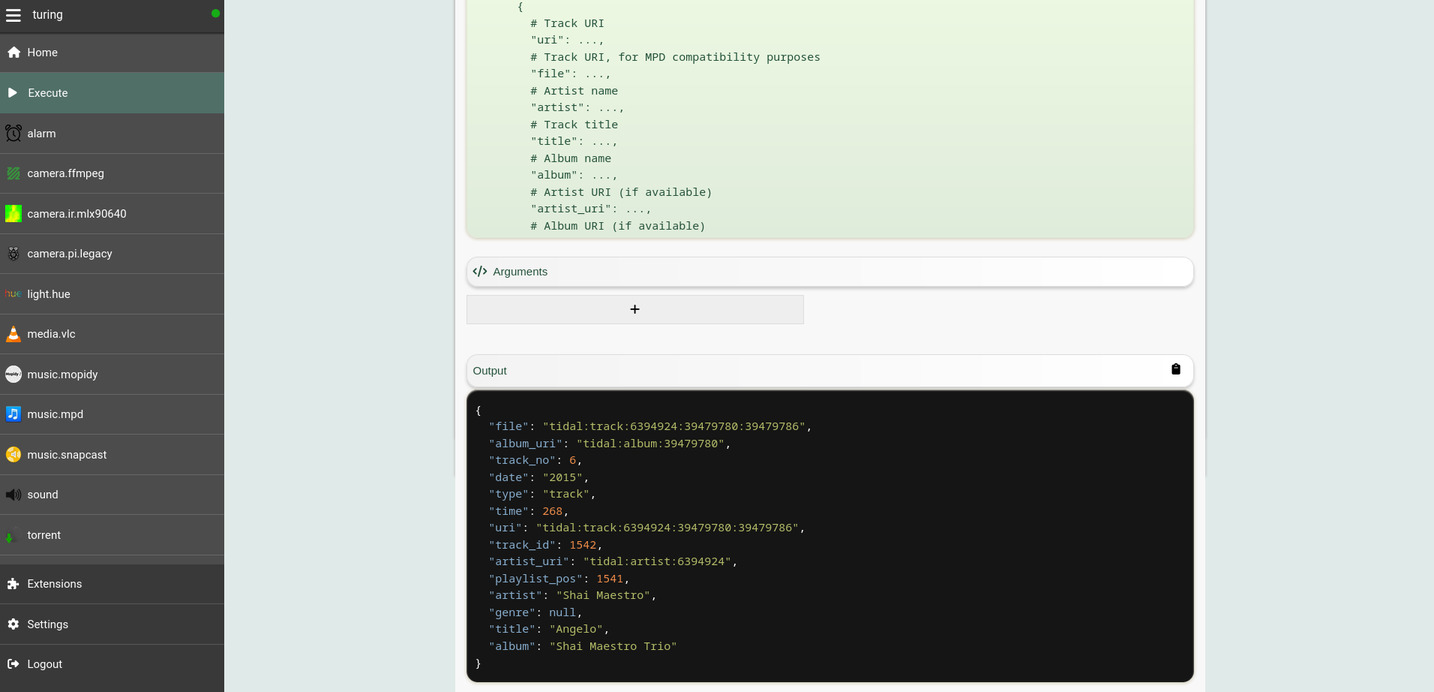Screen dimensions: 1434x692
Task: Check the green connection status dot
Action: 214,14
